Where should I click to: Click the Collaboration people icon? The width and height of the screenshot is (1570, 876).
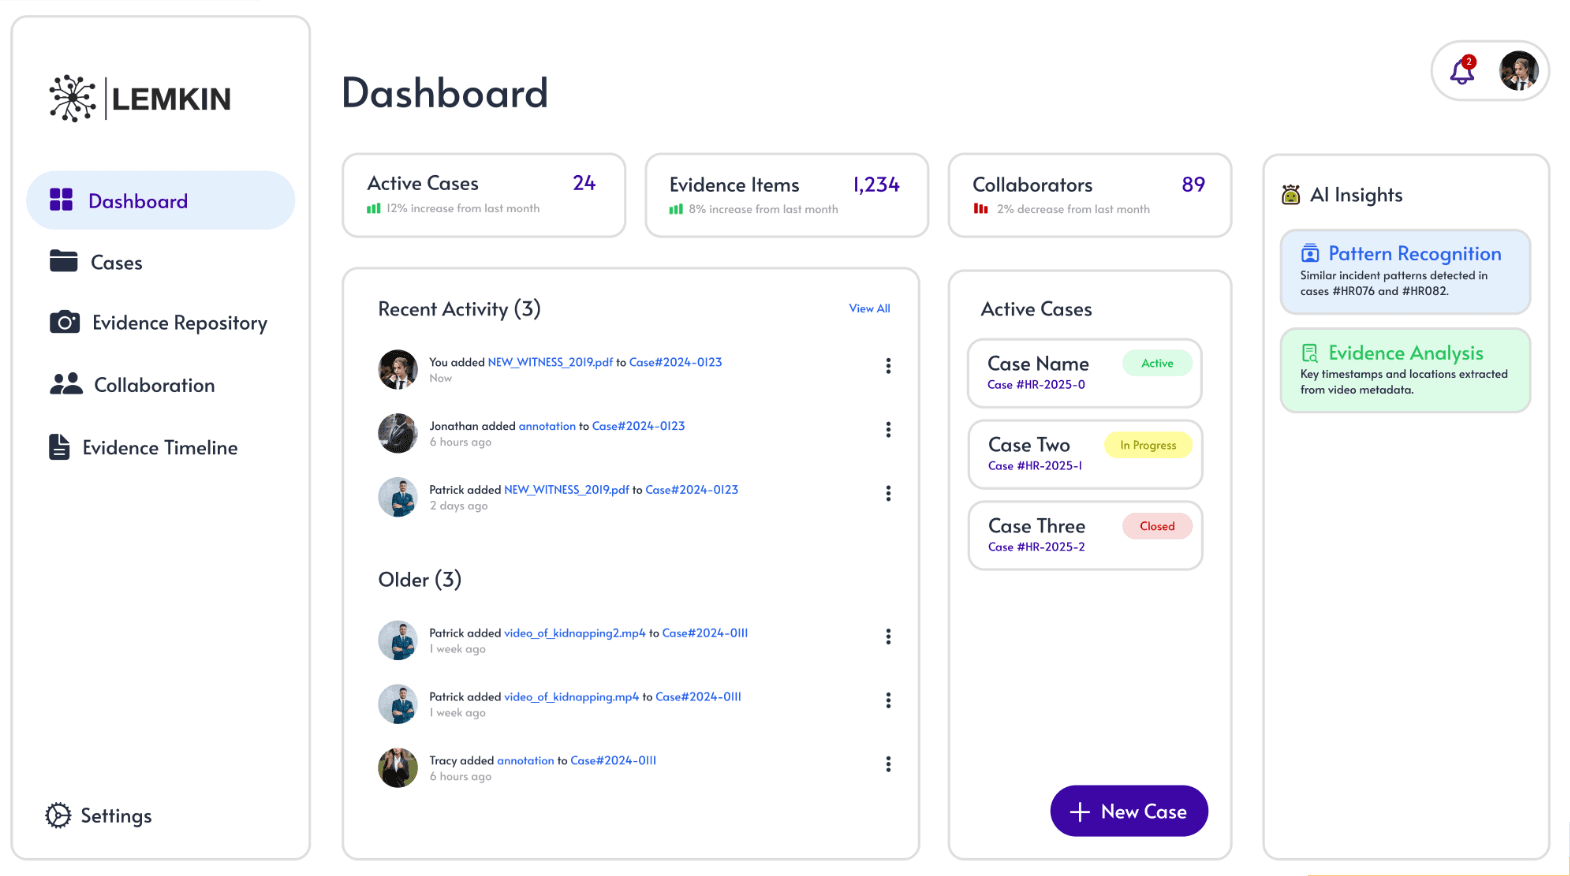pos(66,384)
